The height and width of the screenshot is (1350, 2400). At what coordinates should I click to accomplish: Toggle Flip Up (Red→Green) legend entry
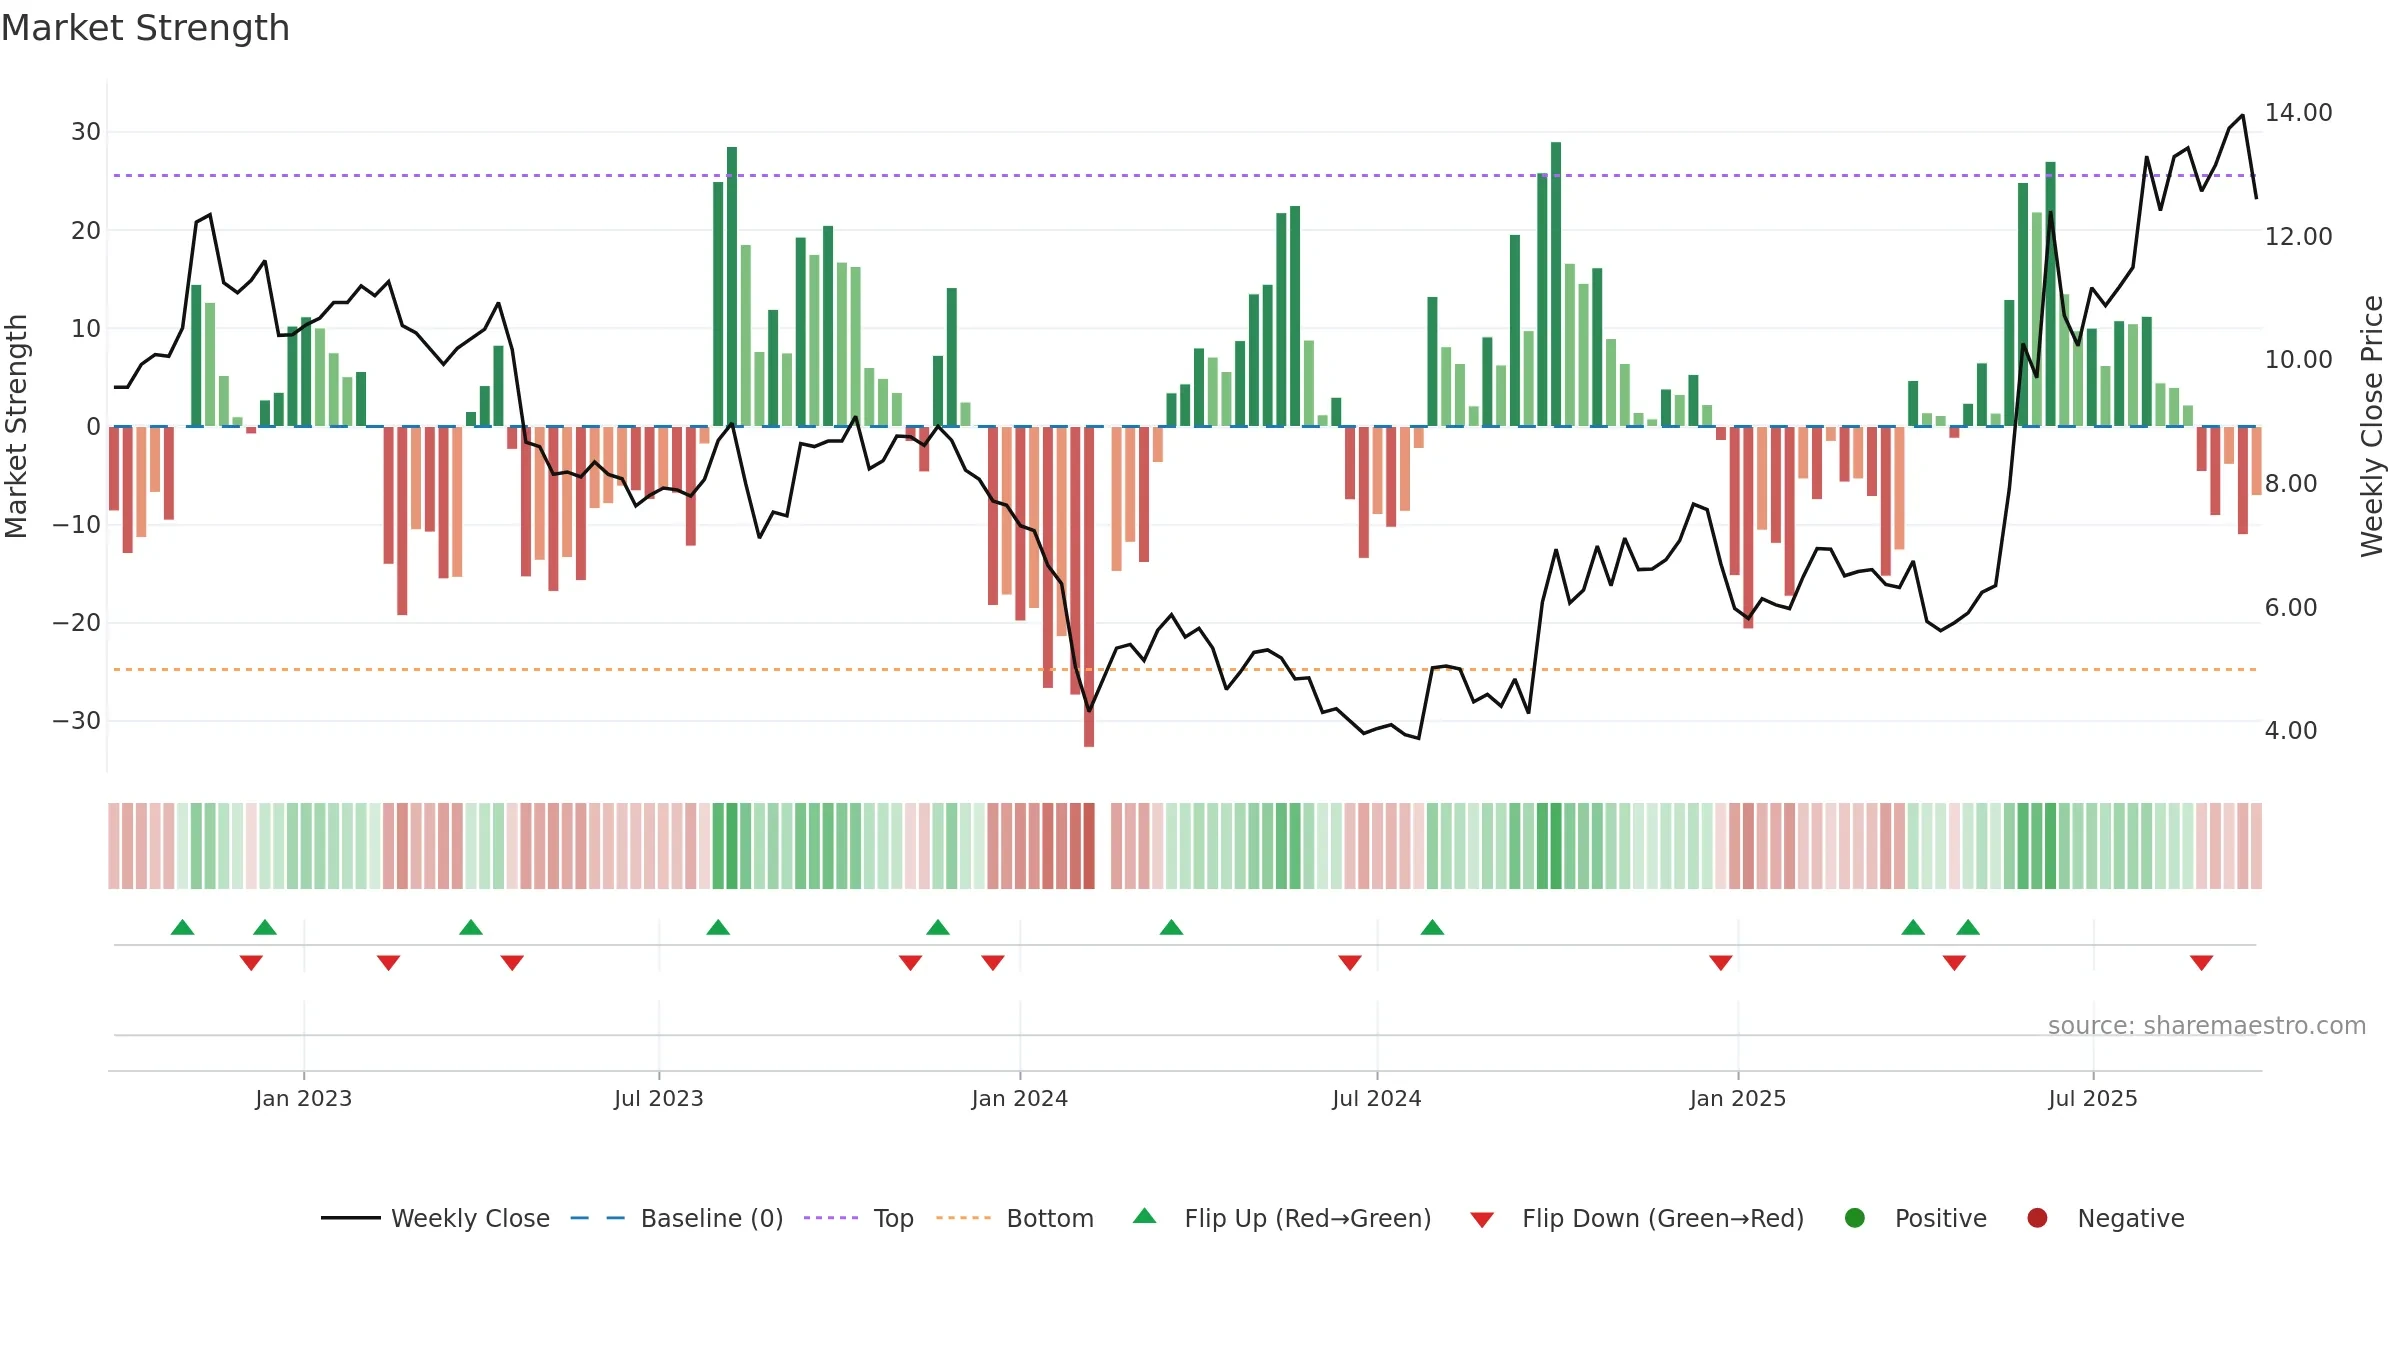pyautogui.click(x=1282, y=1218)
